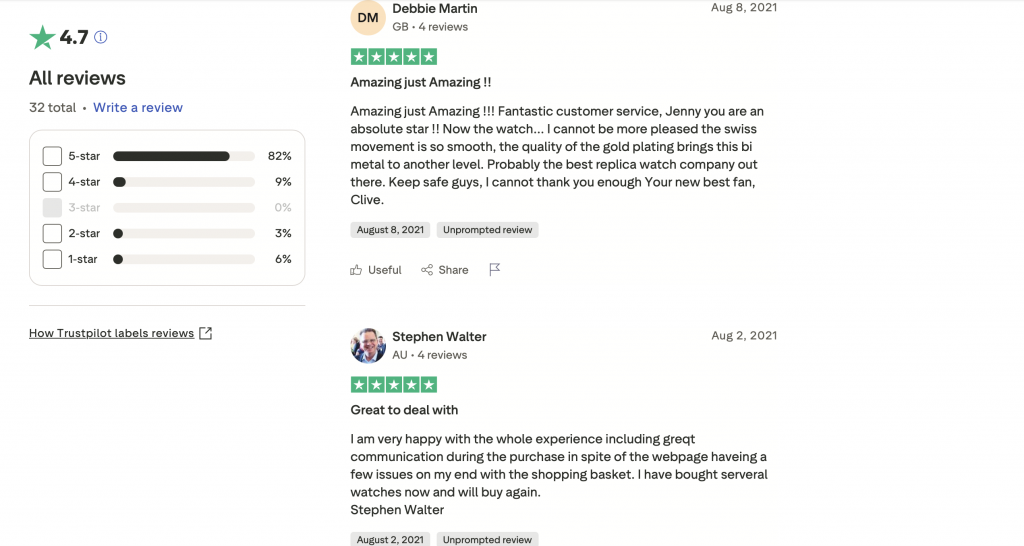Click Debbie Martin's DM avatar
This screenshot has height=546, width=1024.
(x=368, y=18)
